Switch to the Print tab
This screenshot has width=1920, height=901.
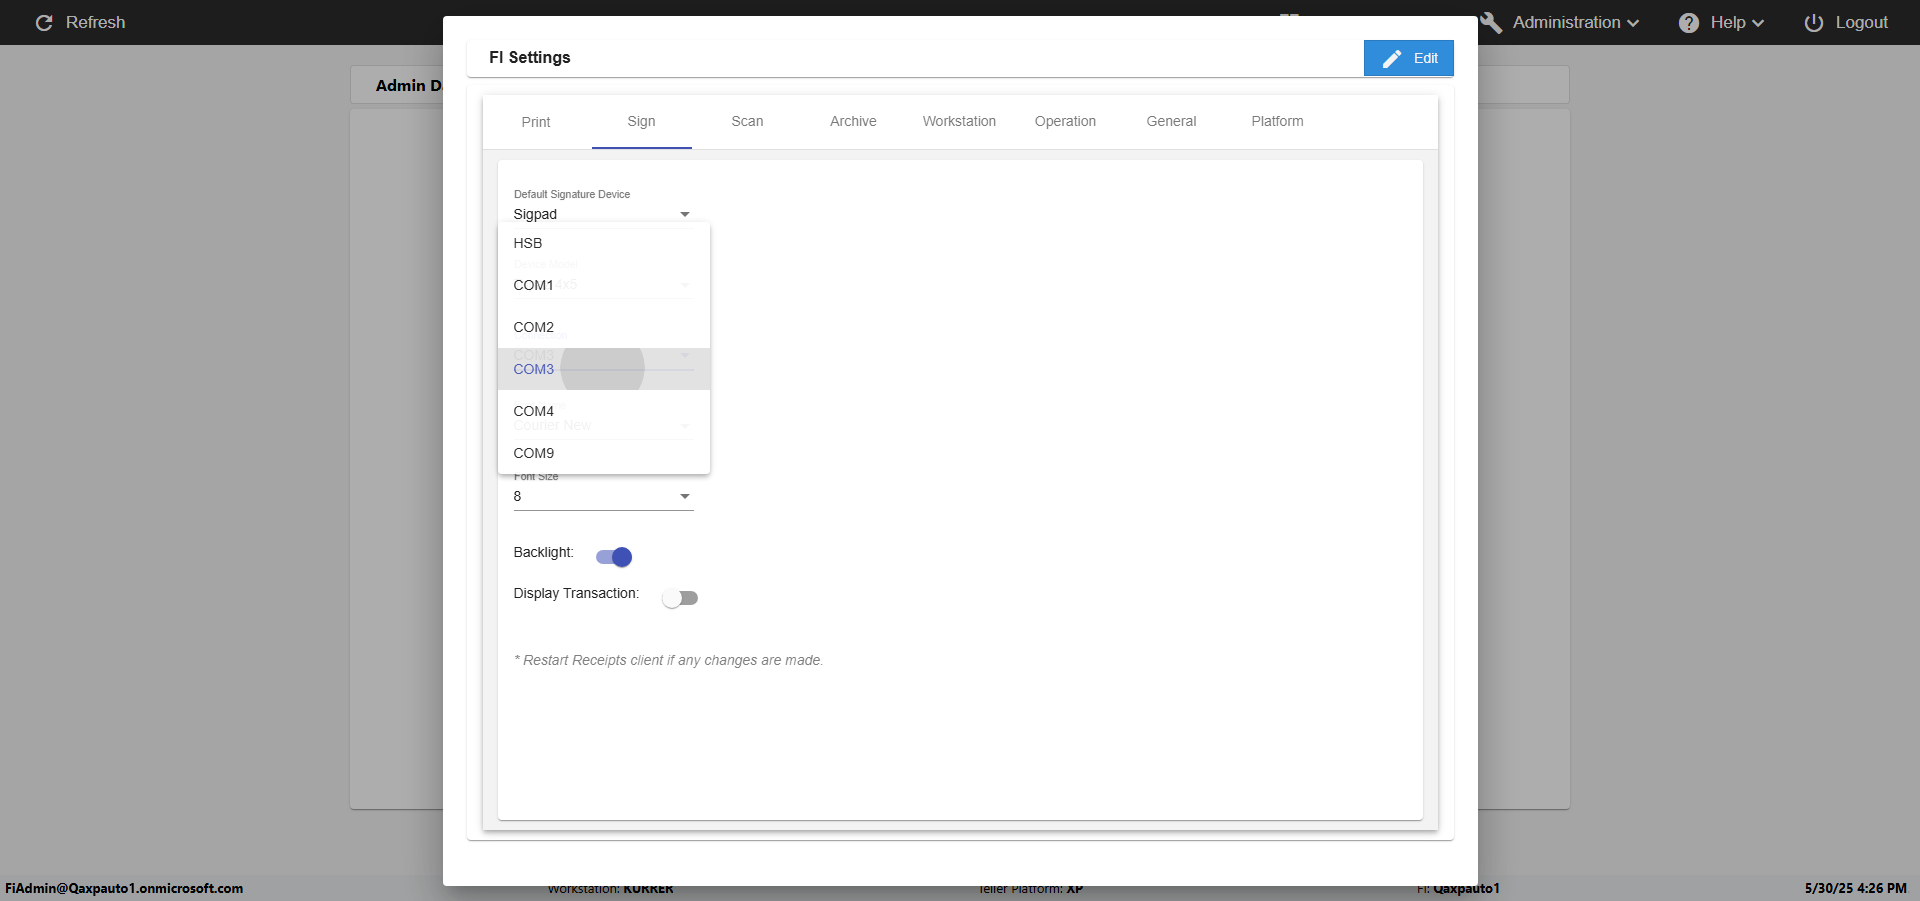click(536, 122)
